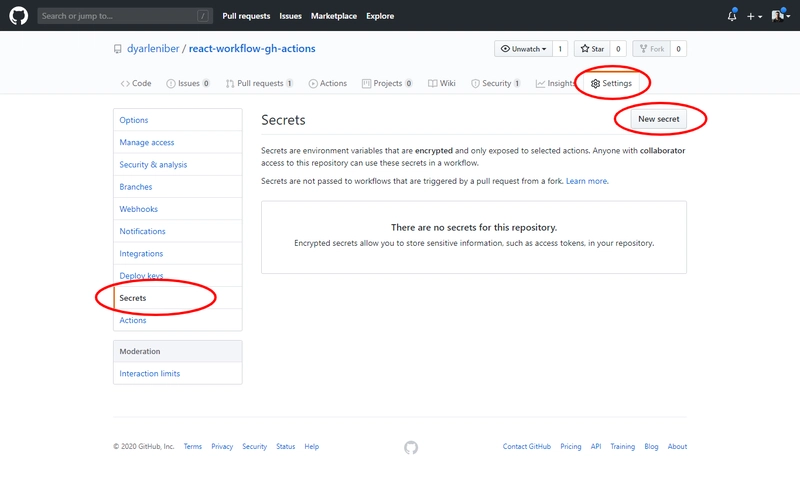
Task: Open the Privacy footer link
Action: [222, 446]
